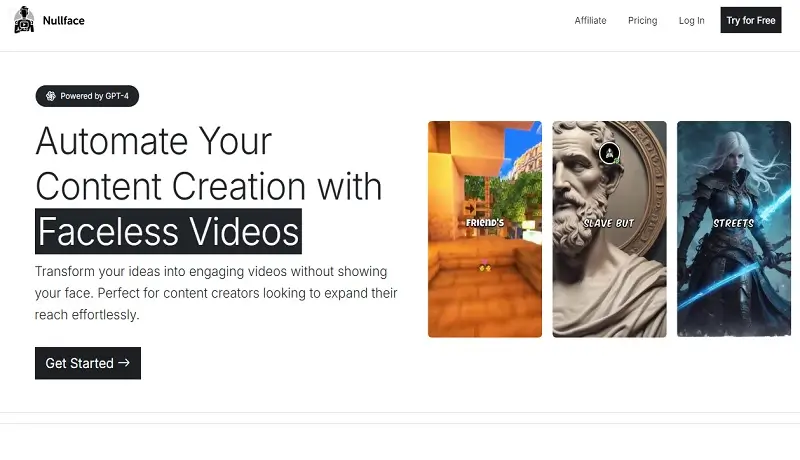Open the Affiliate page
This screenshot has width=800, height=460.
[x=590, y=21]
